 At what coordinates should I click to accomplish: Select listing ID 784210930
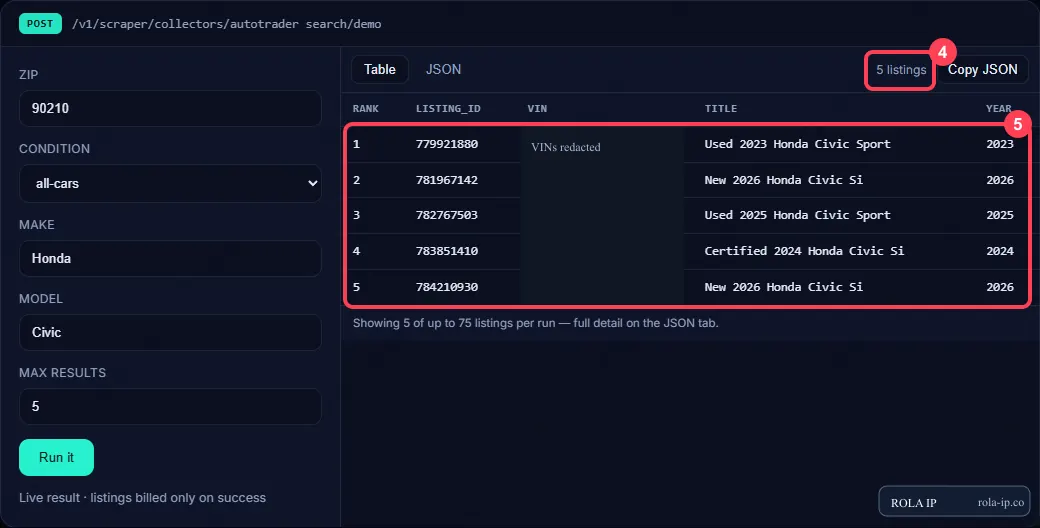pos(447,287)
